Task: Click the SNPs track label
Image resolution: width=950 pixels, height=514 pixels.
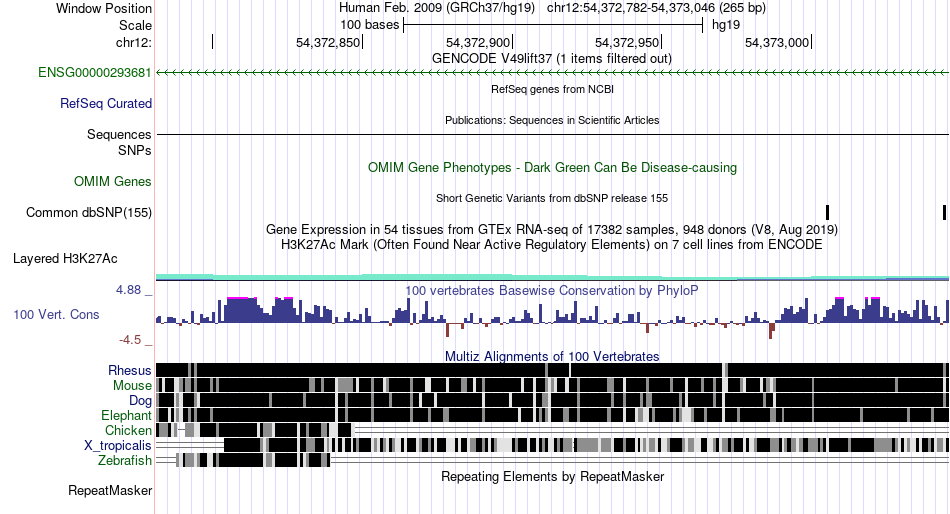Action: [135, 150]
